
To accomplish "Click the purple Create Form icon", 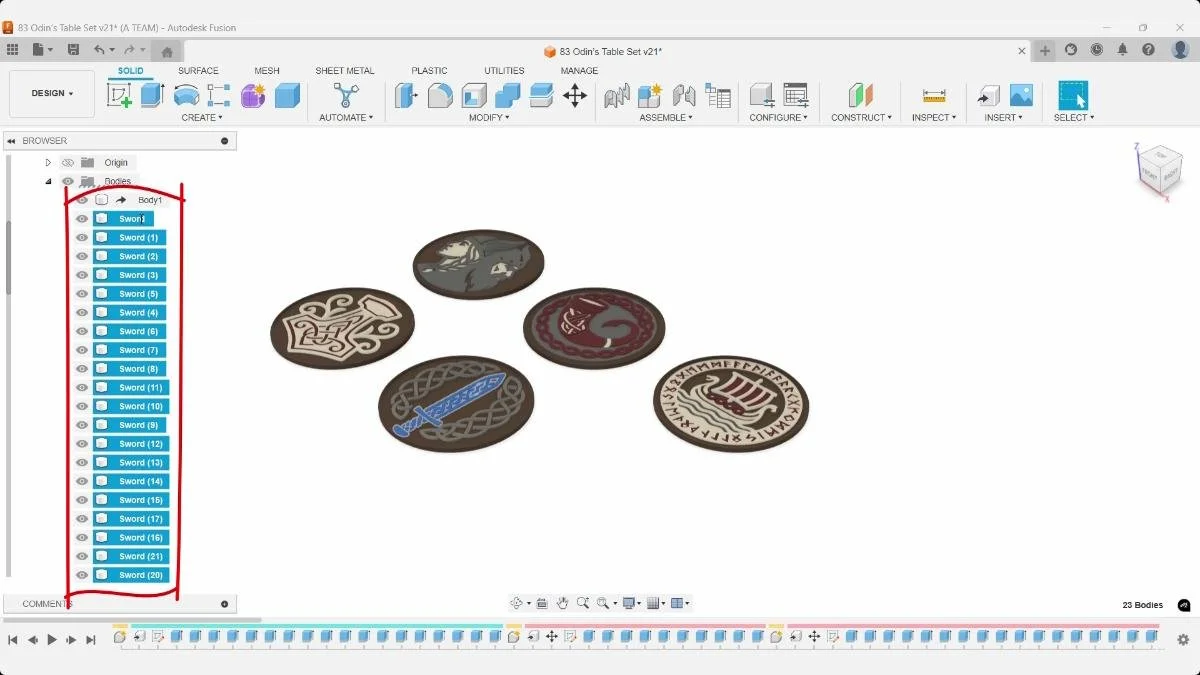I will pos(253,95).
